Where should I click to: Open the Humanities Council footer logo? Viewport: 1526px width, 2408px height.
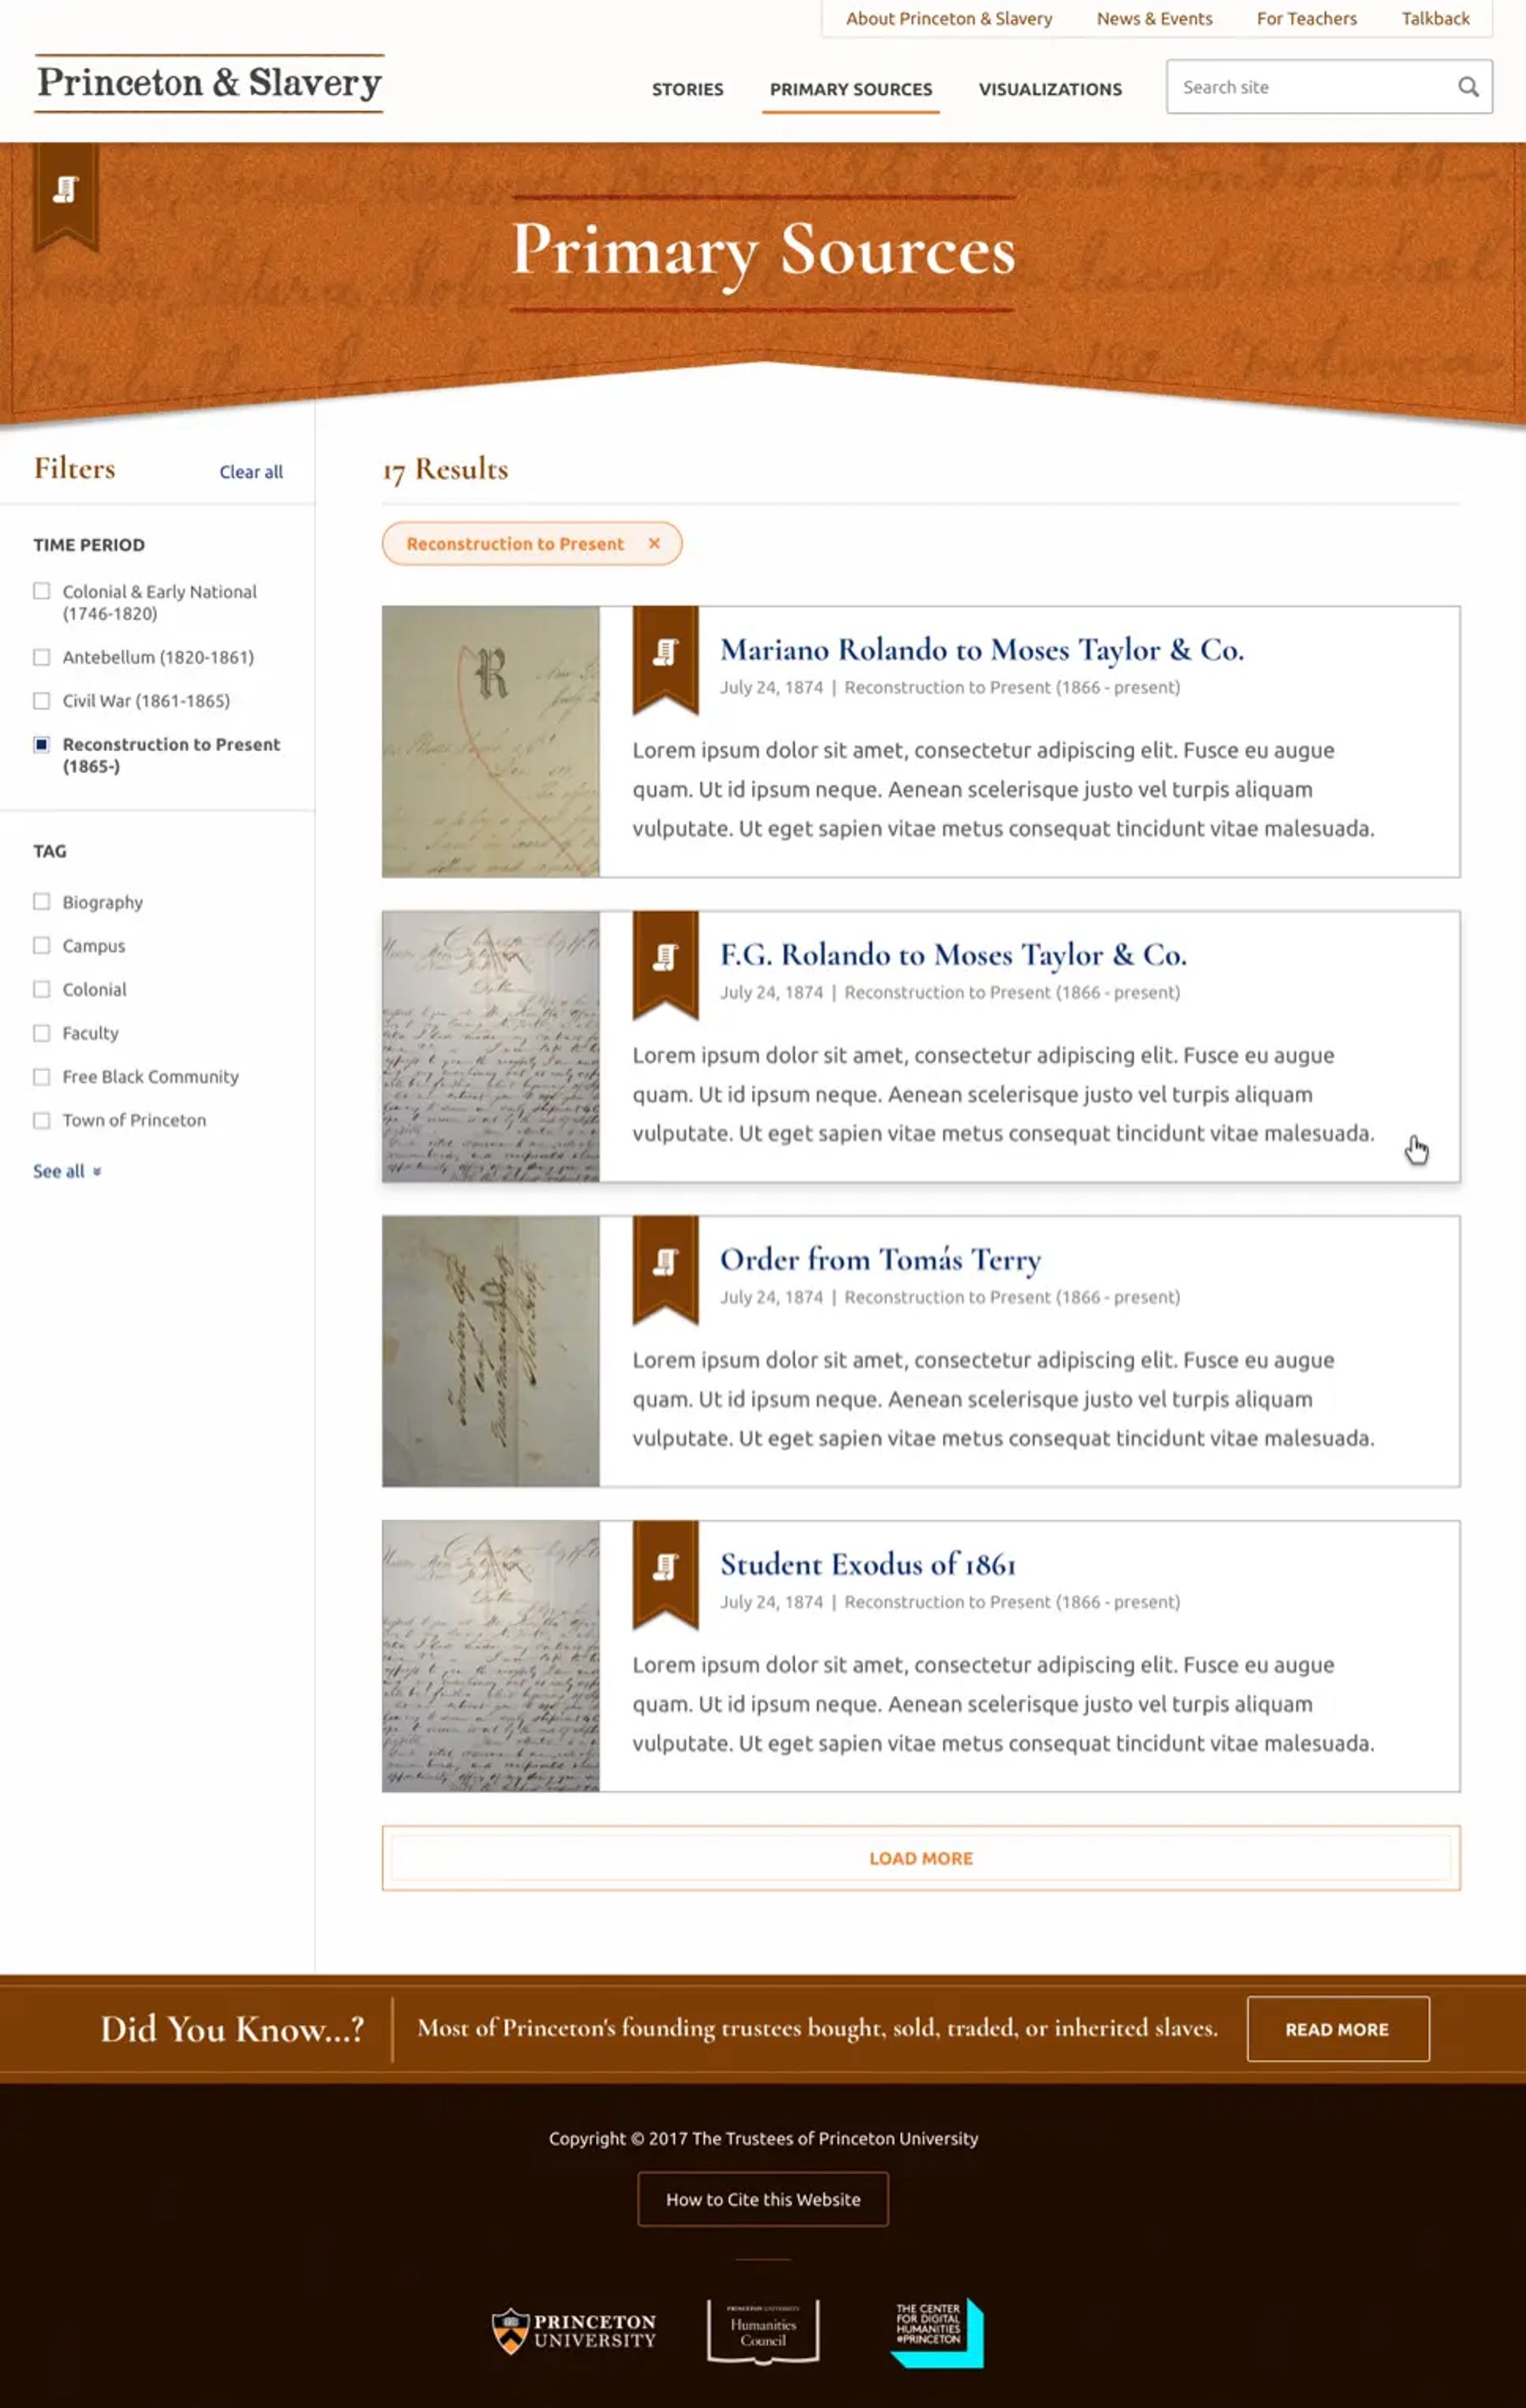click(x=763, y=2331)
